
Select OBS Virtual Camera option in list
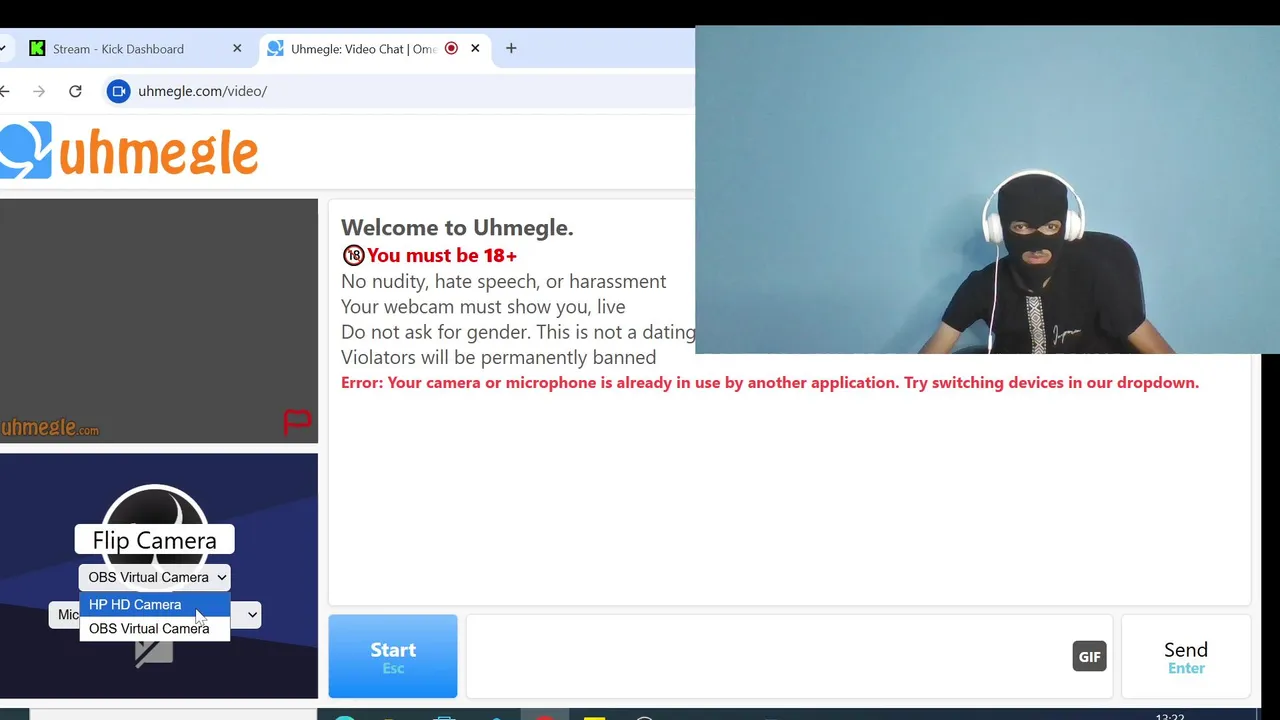[x=155, y=628]
